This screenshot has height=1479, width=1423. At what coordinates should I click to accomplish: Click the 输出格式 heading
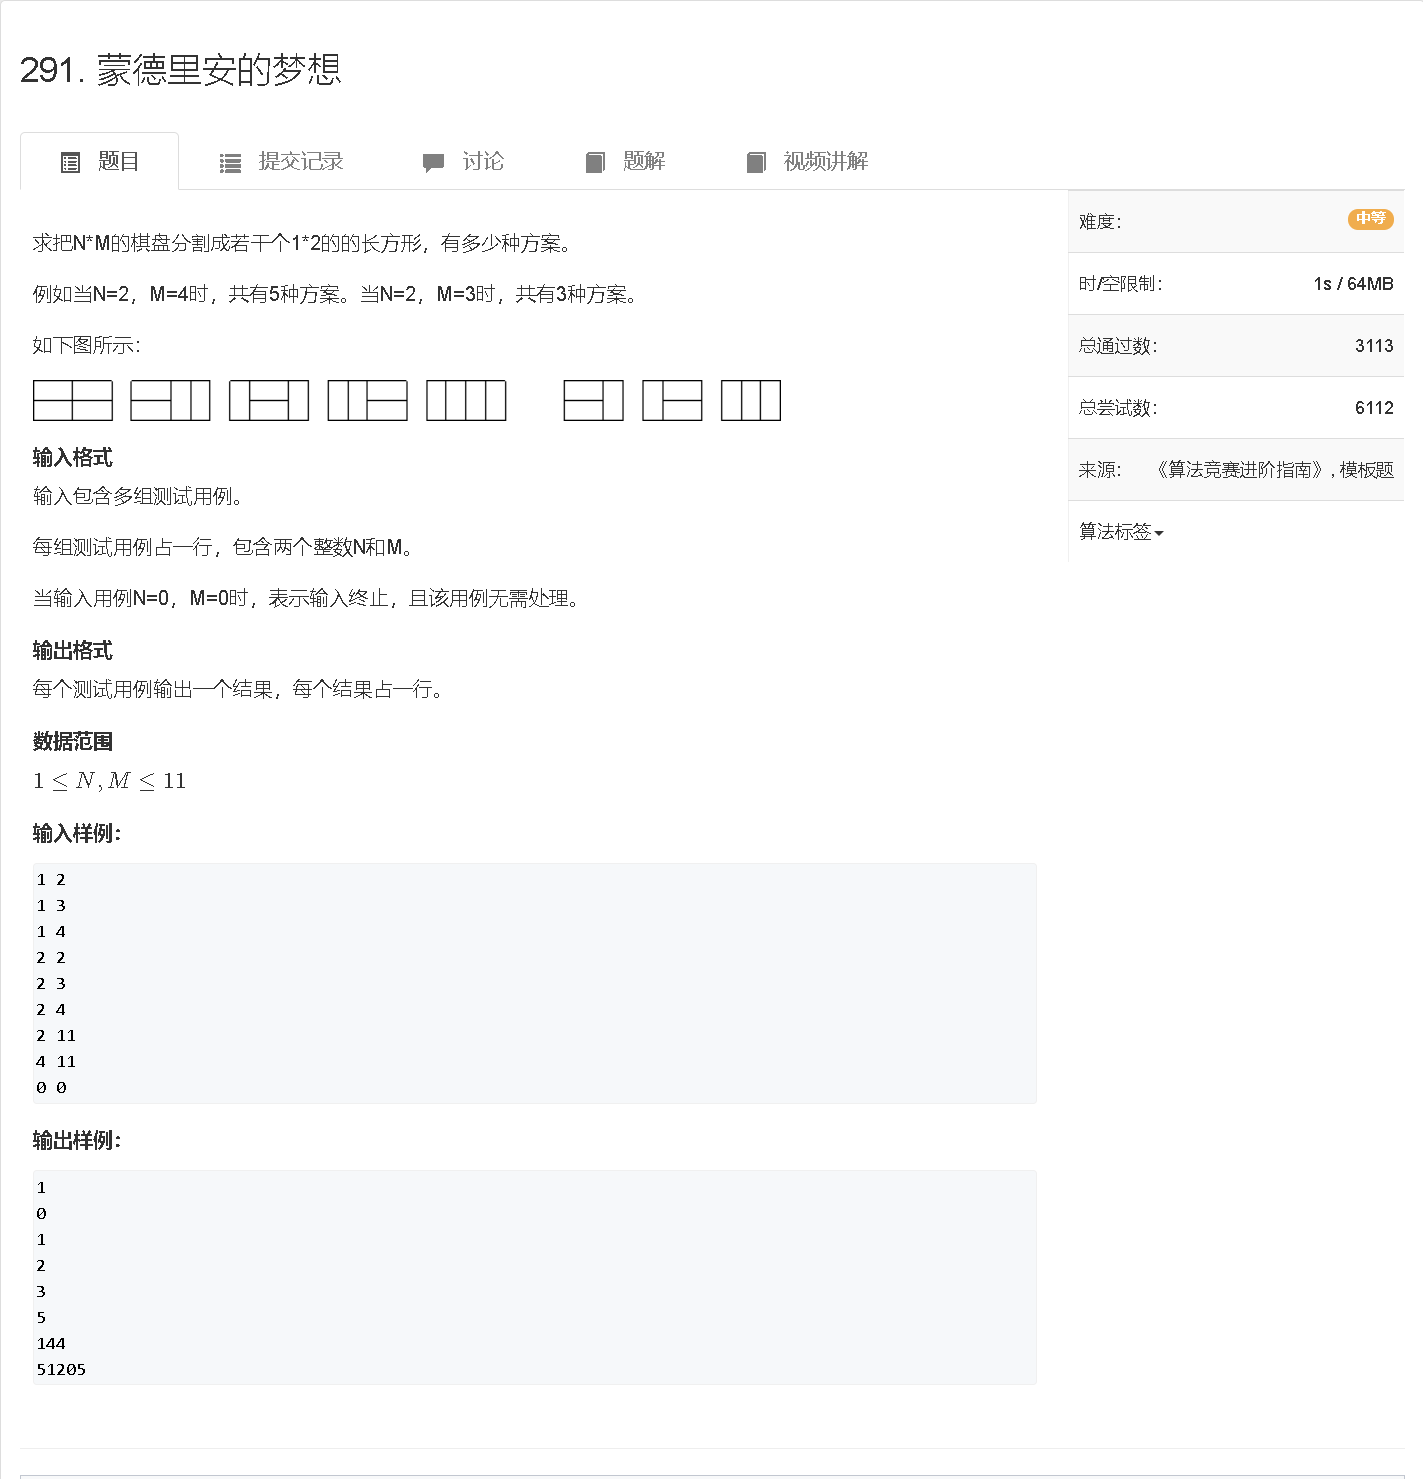point(73,651)
